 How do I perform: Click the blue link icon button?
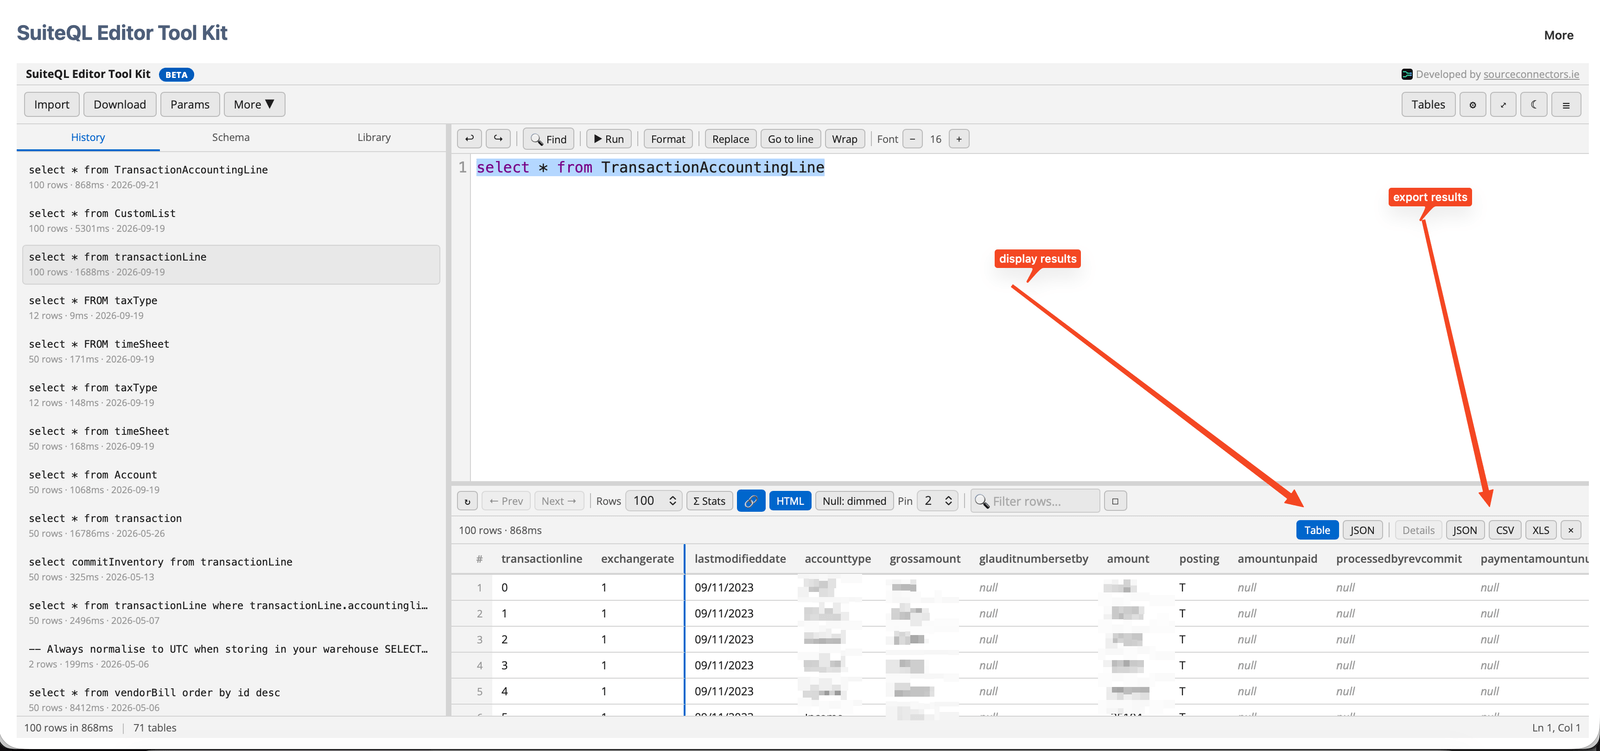point(751,501)
